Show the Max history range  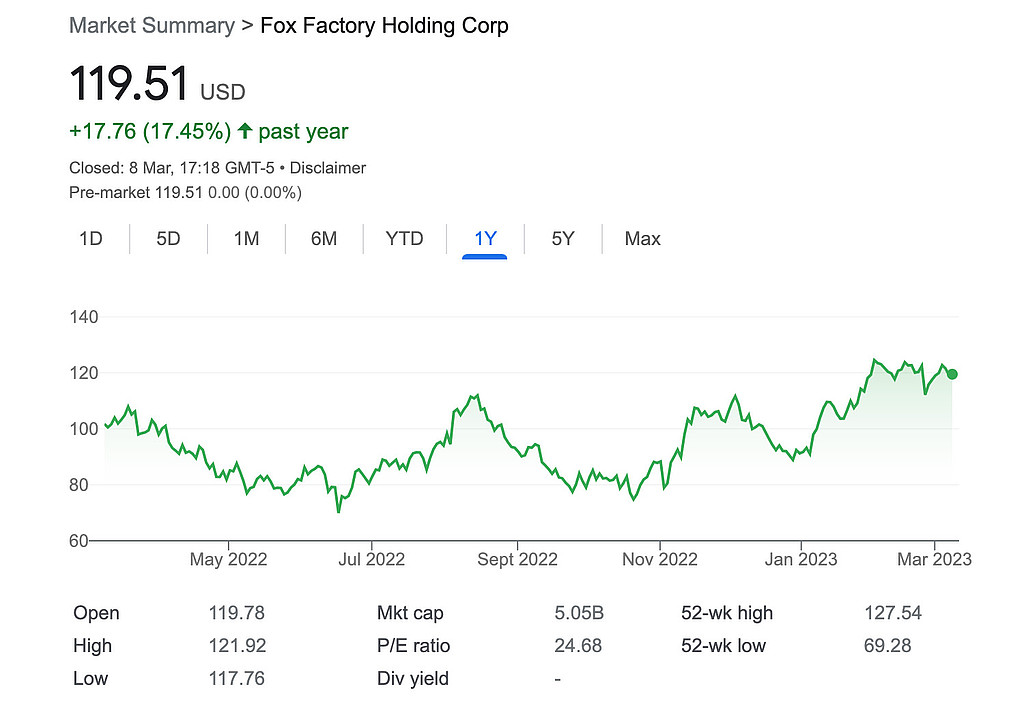click(642, 239)
